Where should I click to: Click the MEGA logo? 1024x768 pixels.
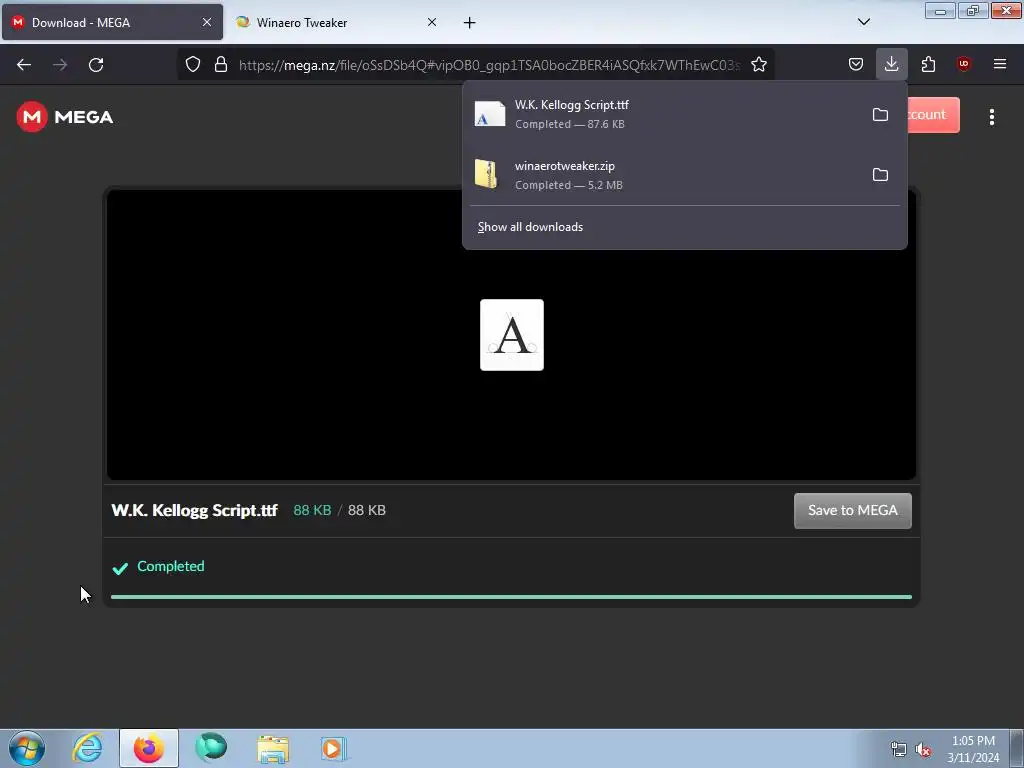pos(65,117)
